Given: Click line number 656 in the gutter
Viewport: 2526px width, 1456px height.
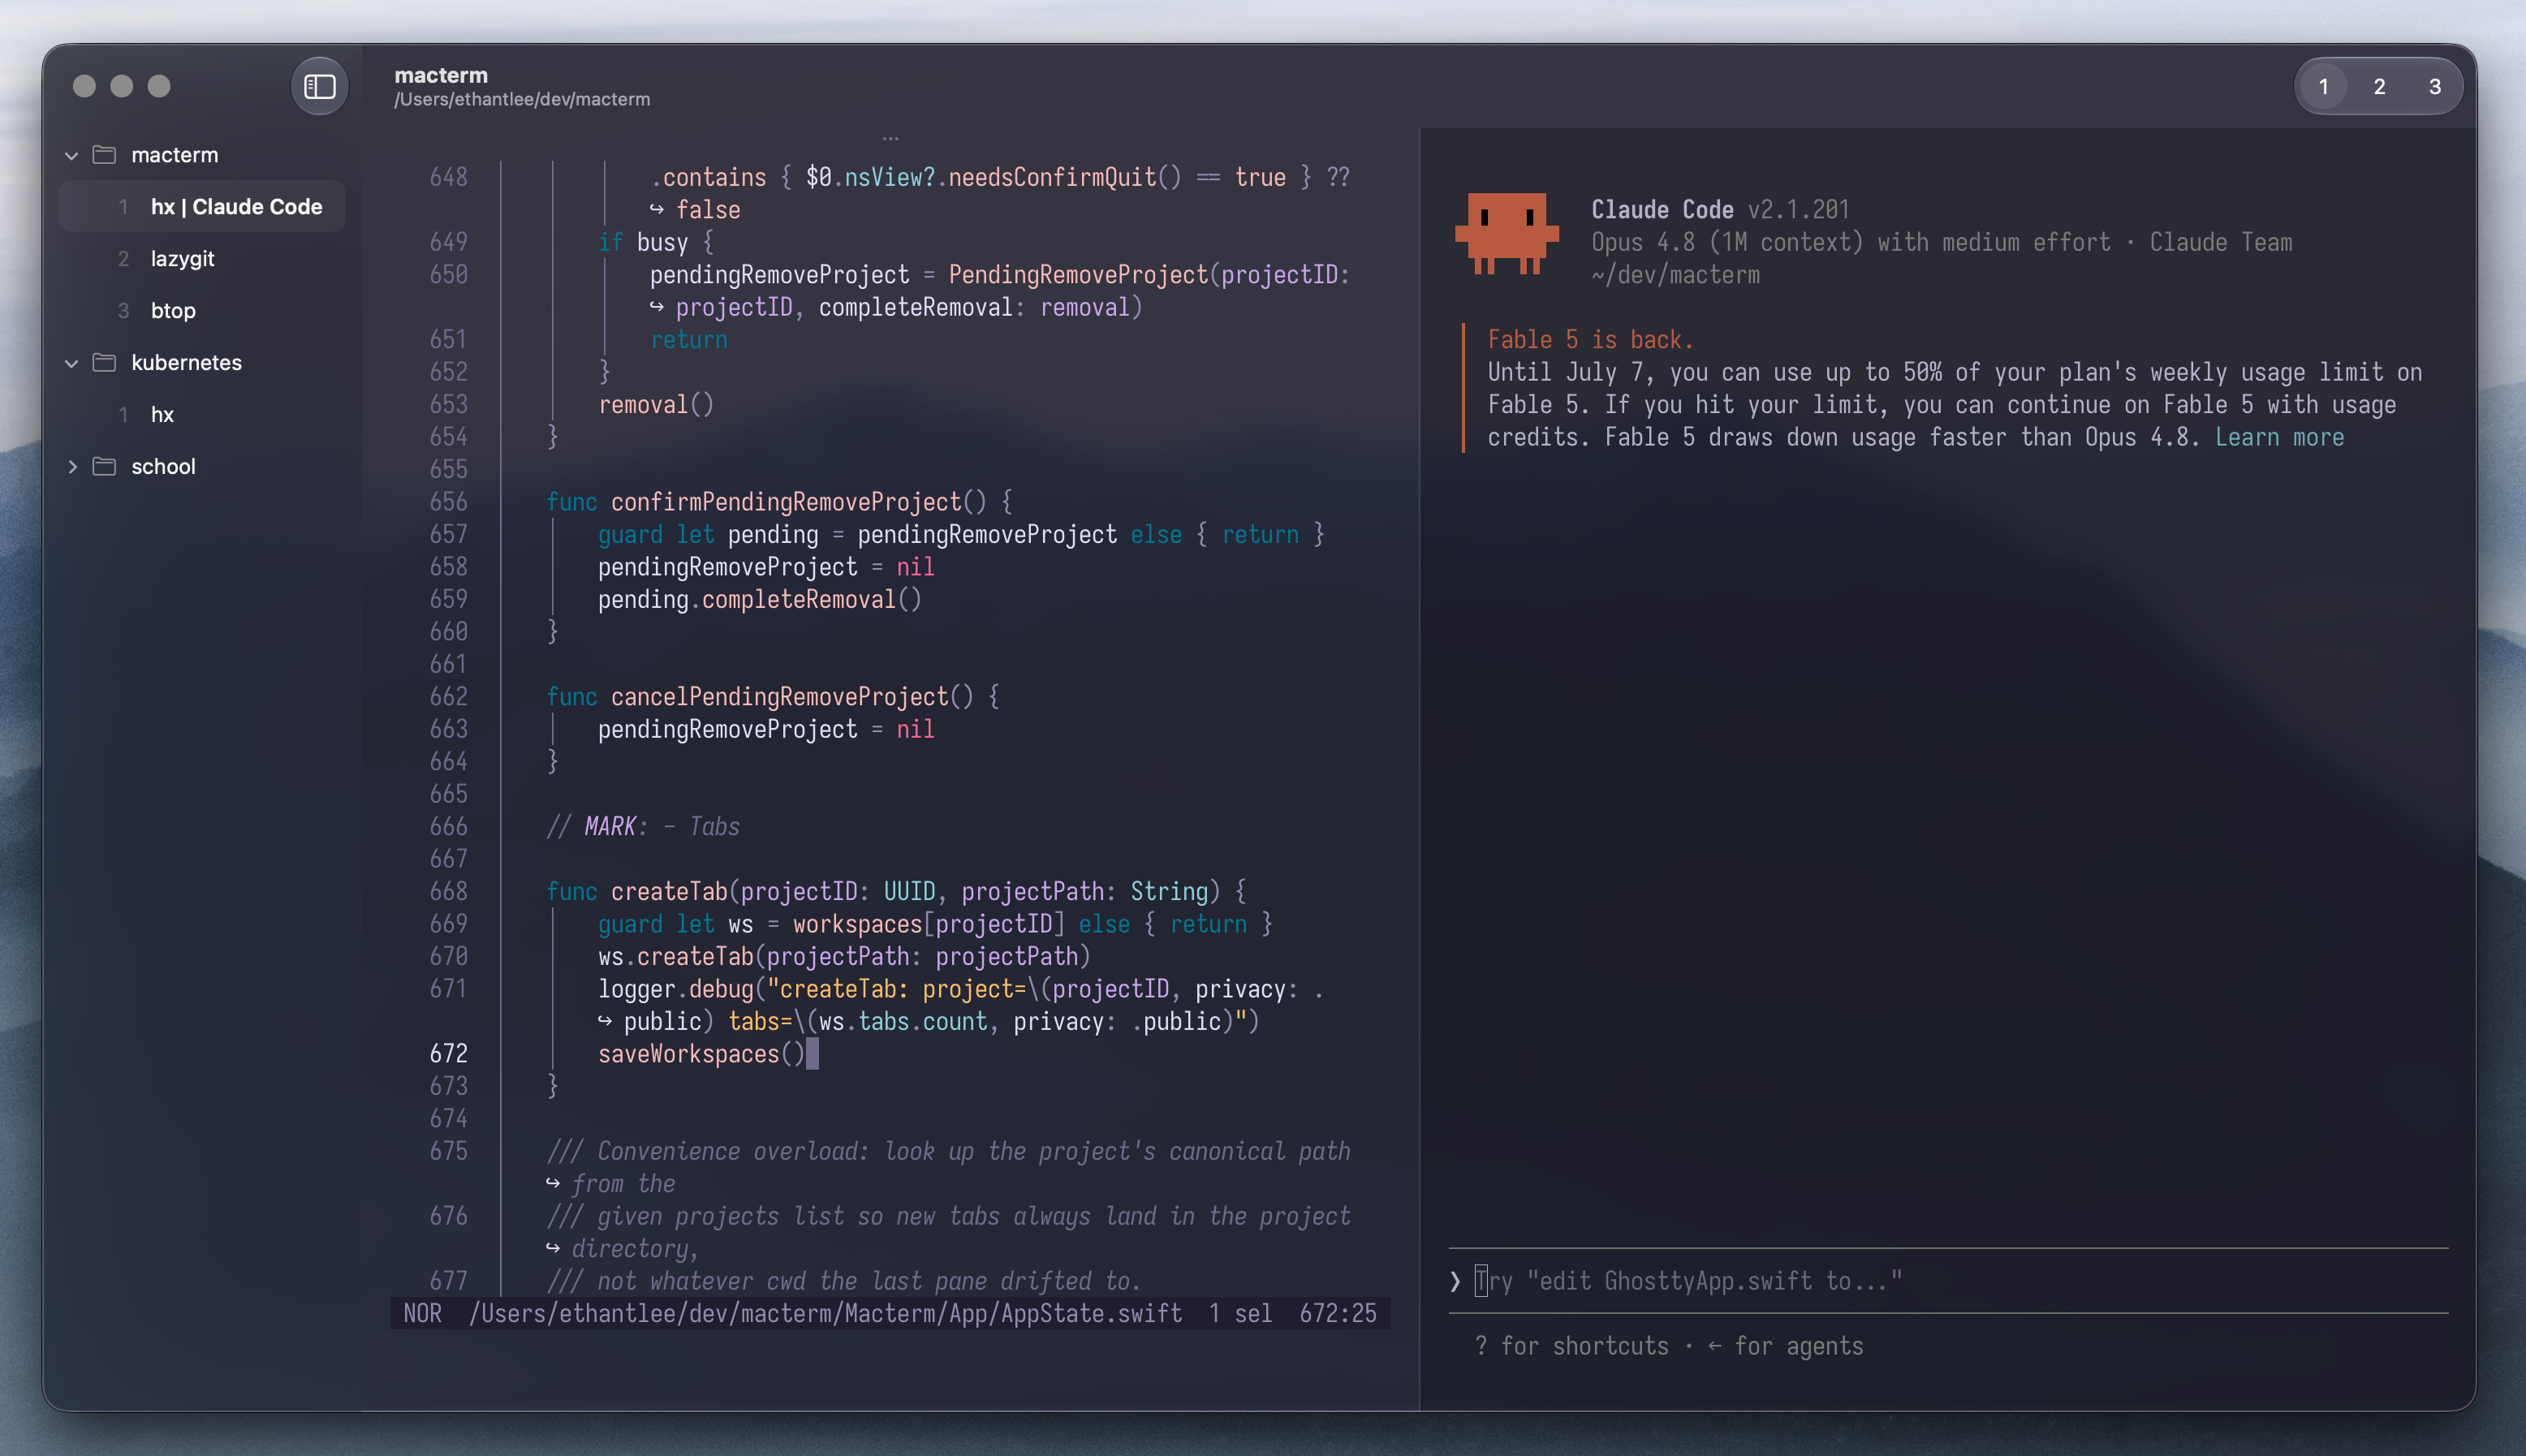Looking at the screenshot, I should (x=448, y=502).
